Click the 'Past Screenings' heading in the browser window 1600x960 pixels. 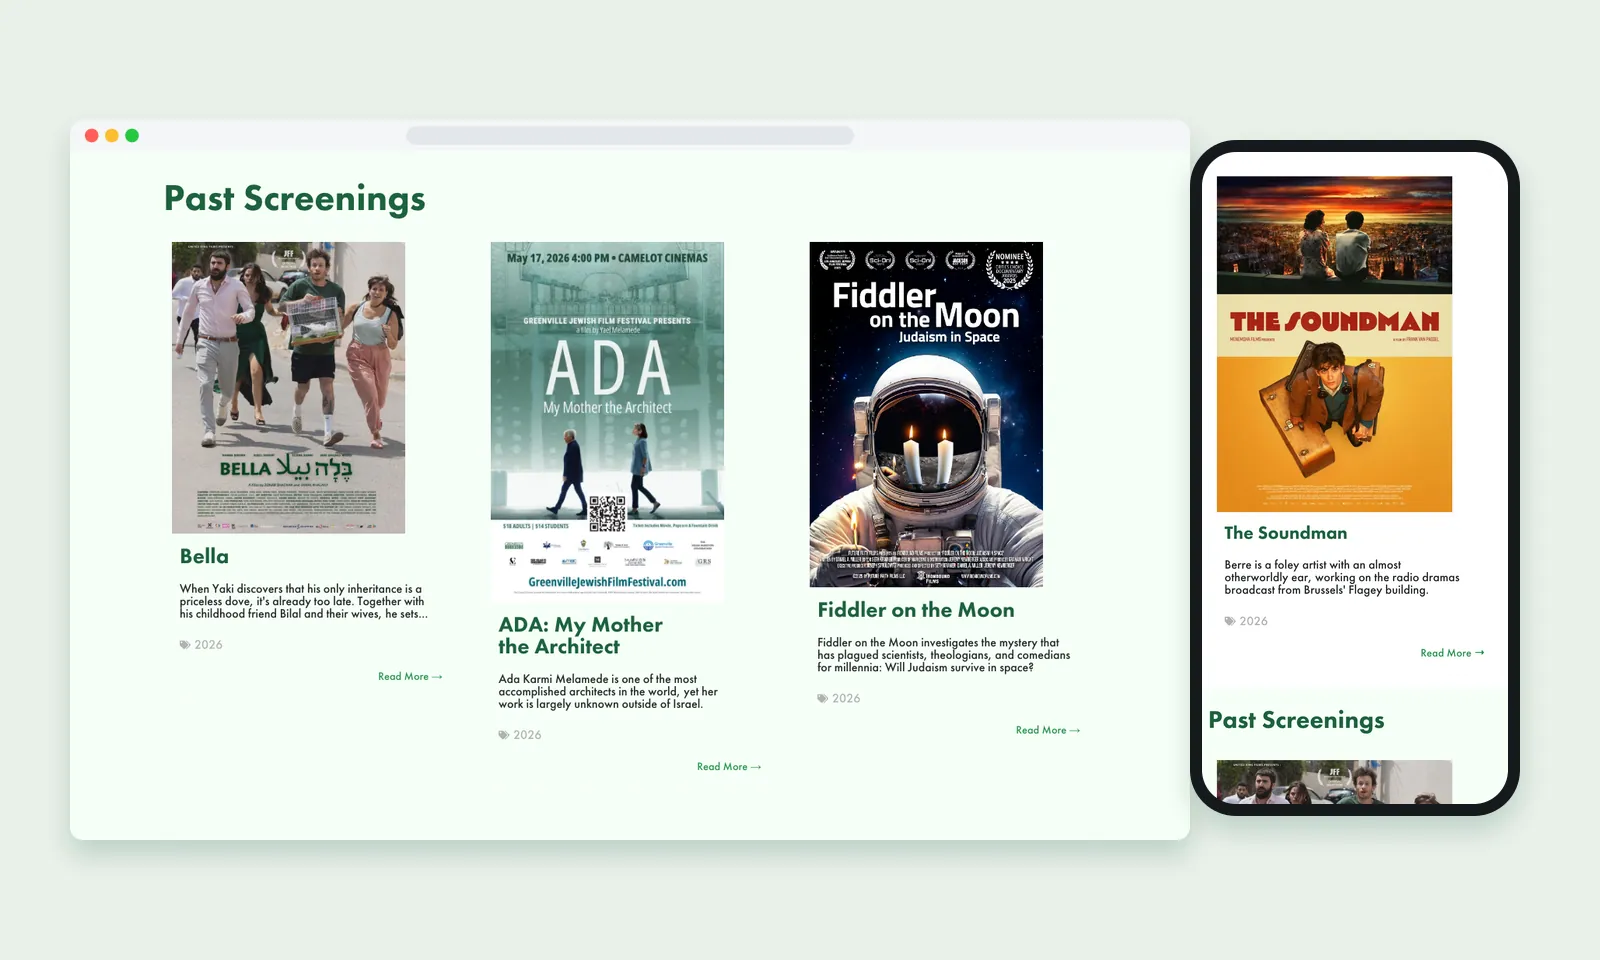[x=295, y=199]
